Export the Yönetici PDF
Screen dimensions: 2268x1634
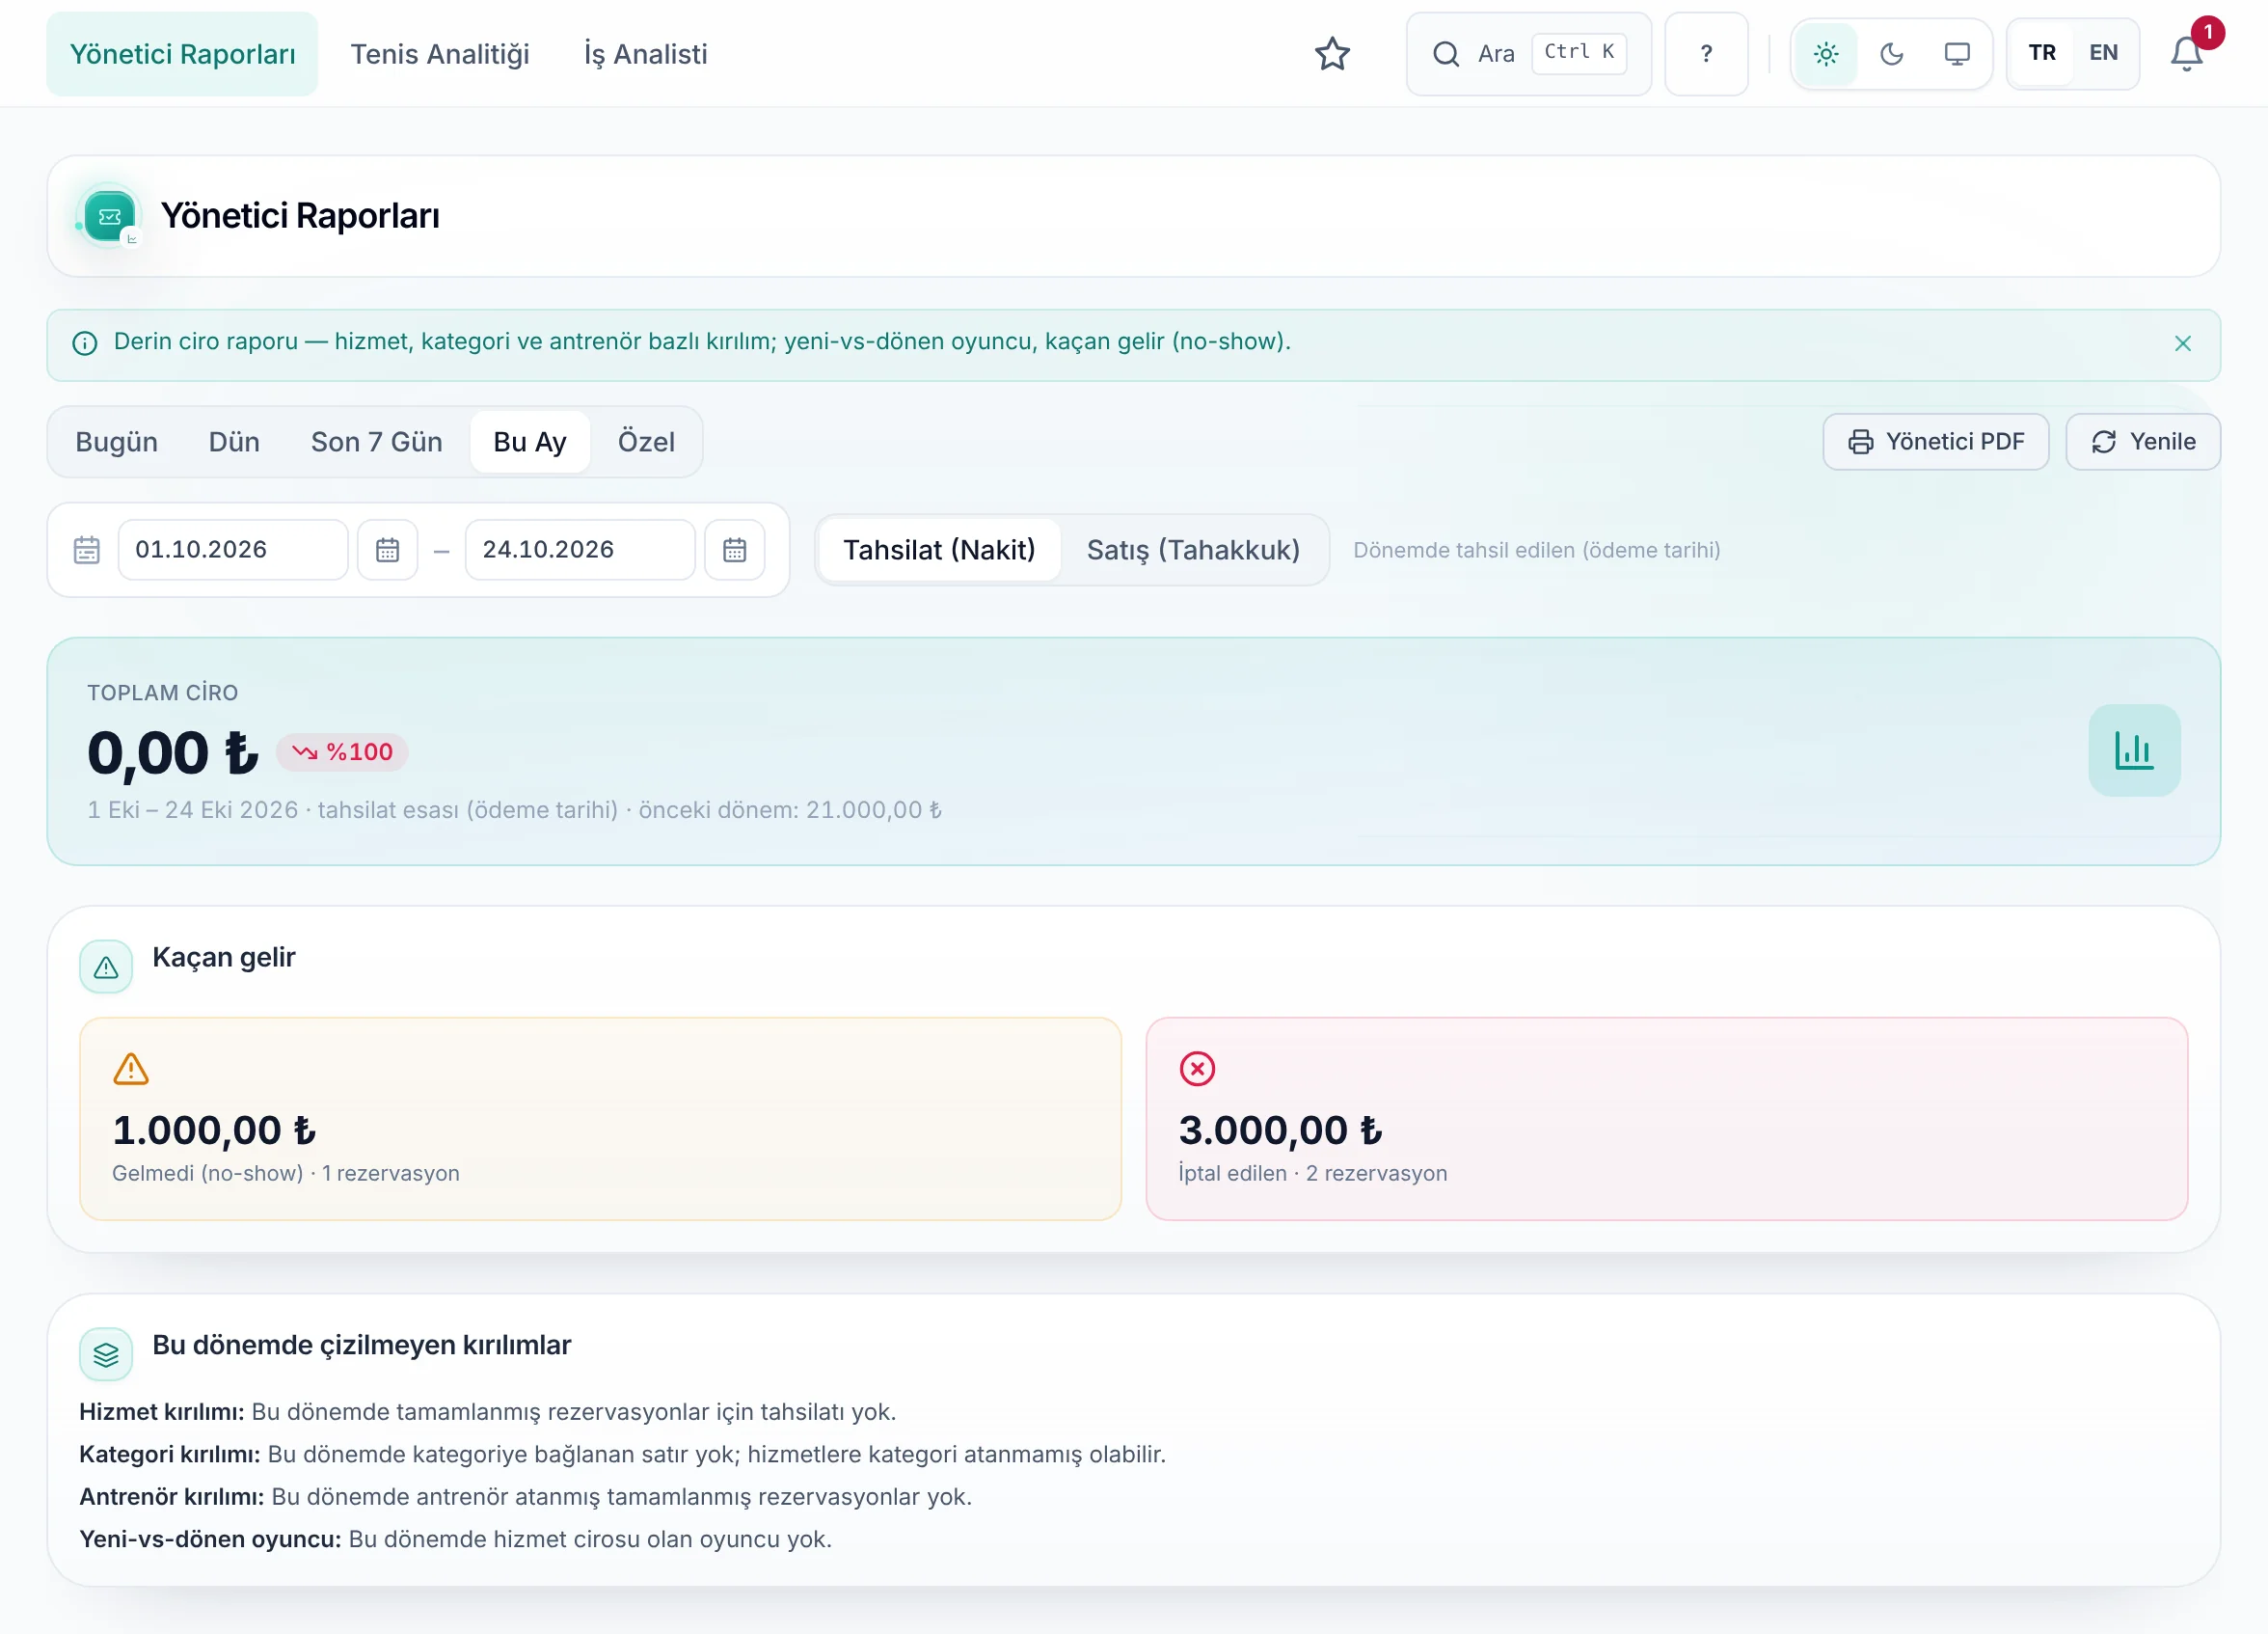(x=1936, y=442)
